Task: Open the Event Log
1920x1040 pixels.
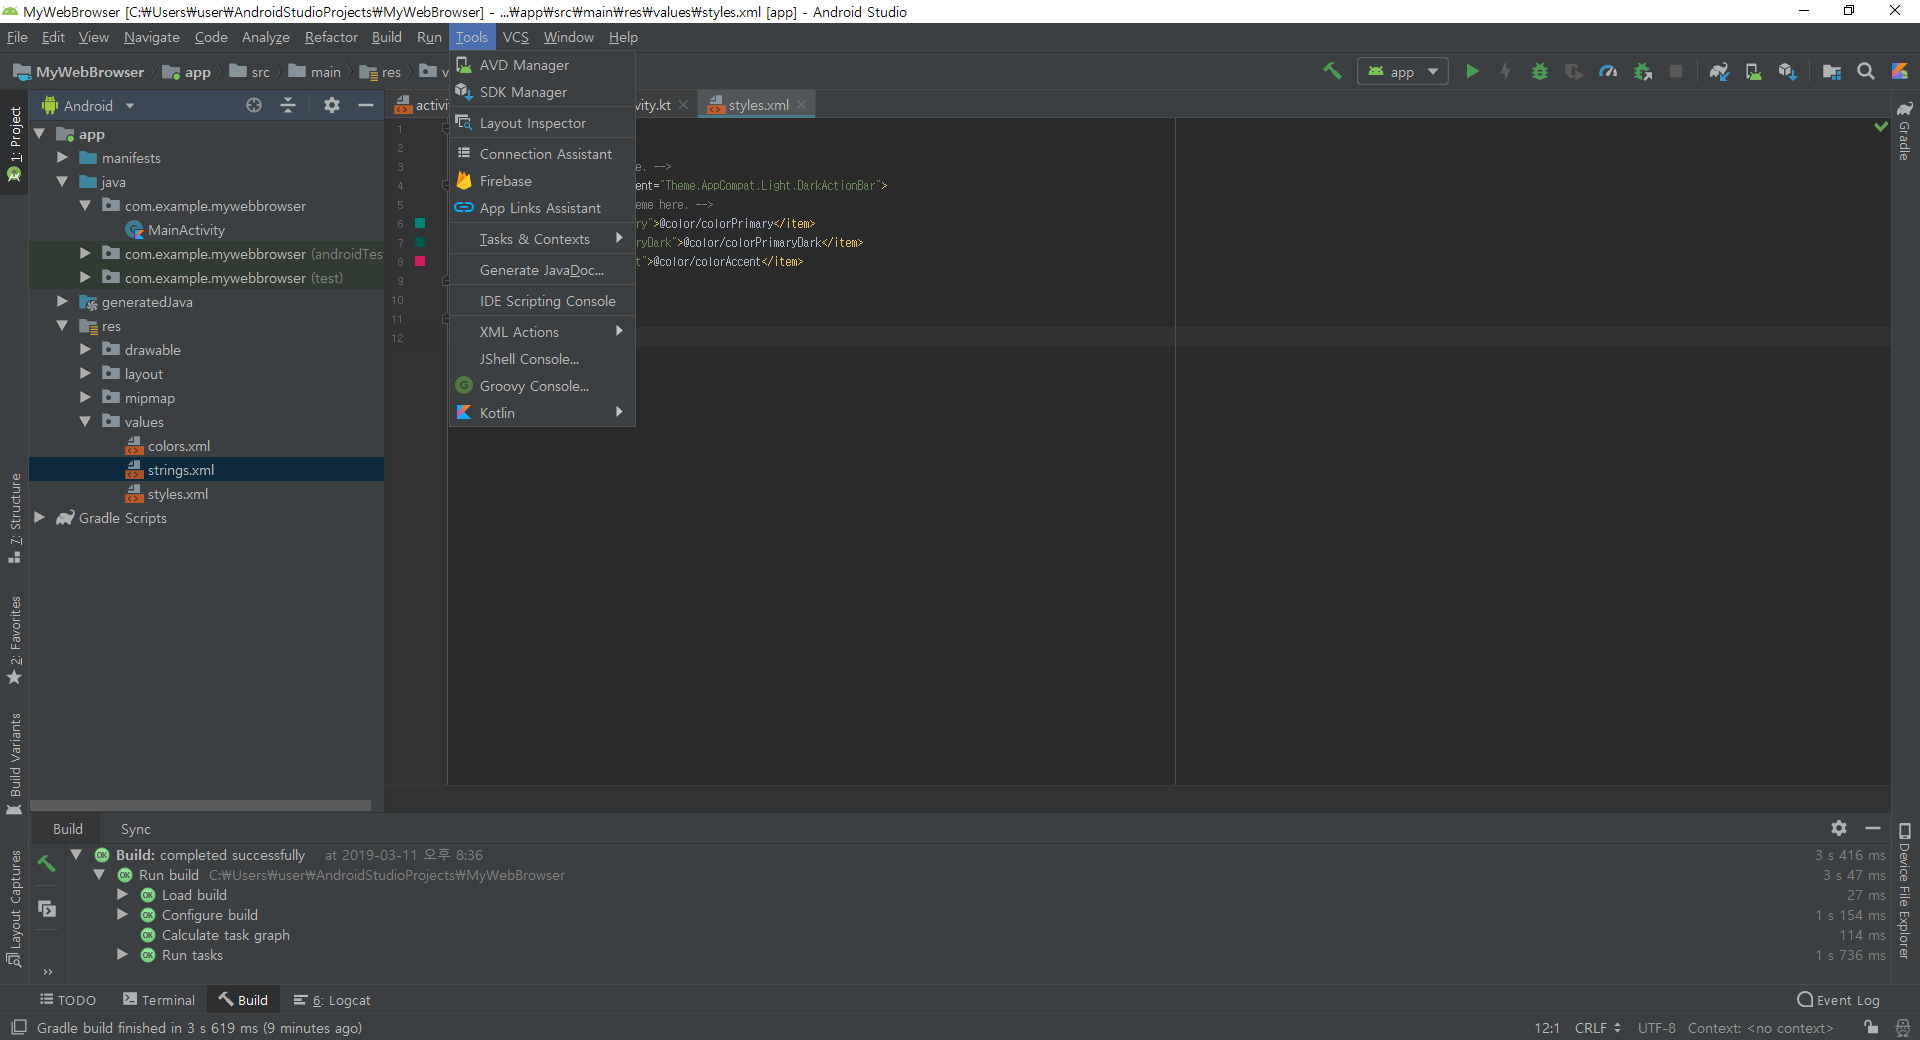Action: click(1838, 1000)
